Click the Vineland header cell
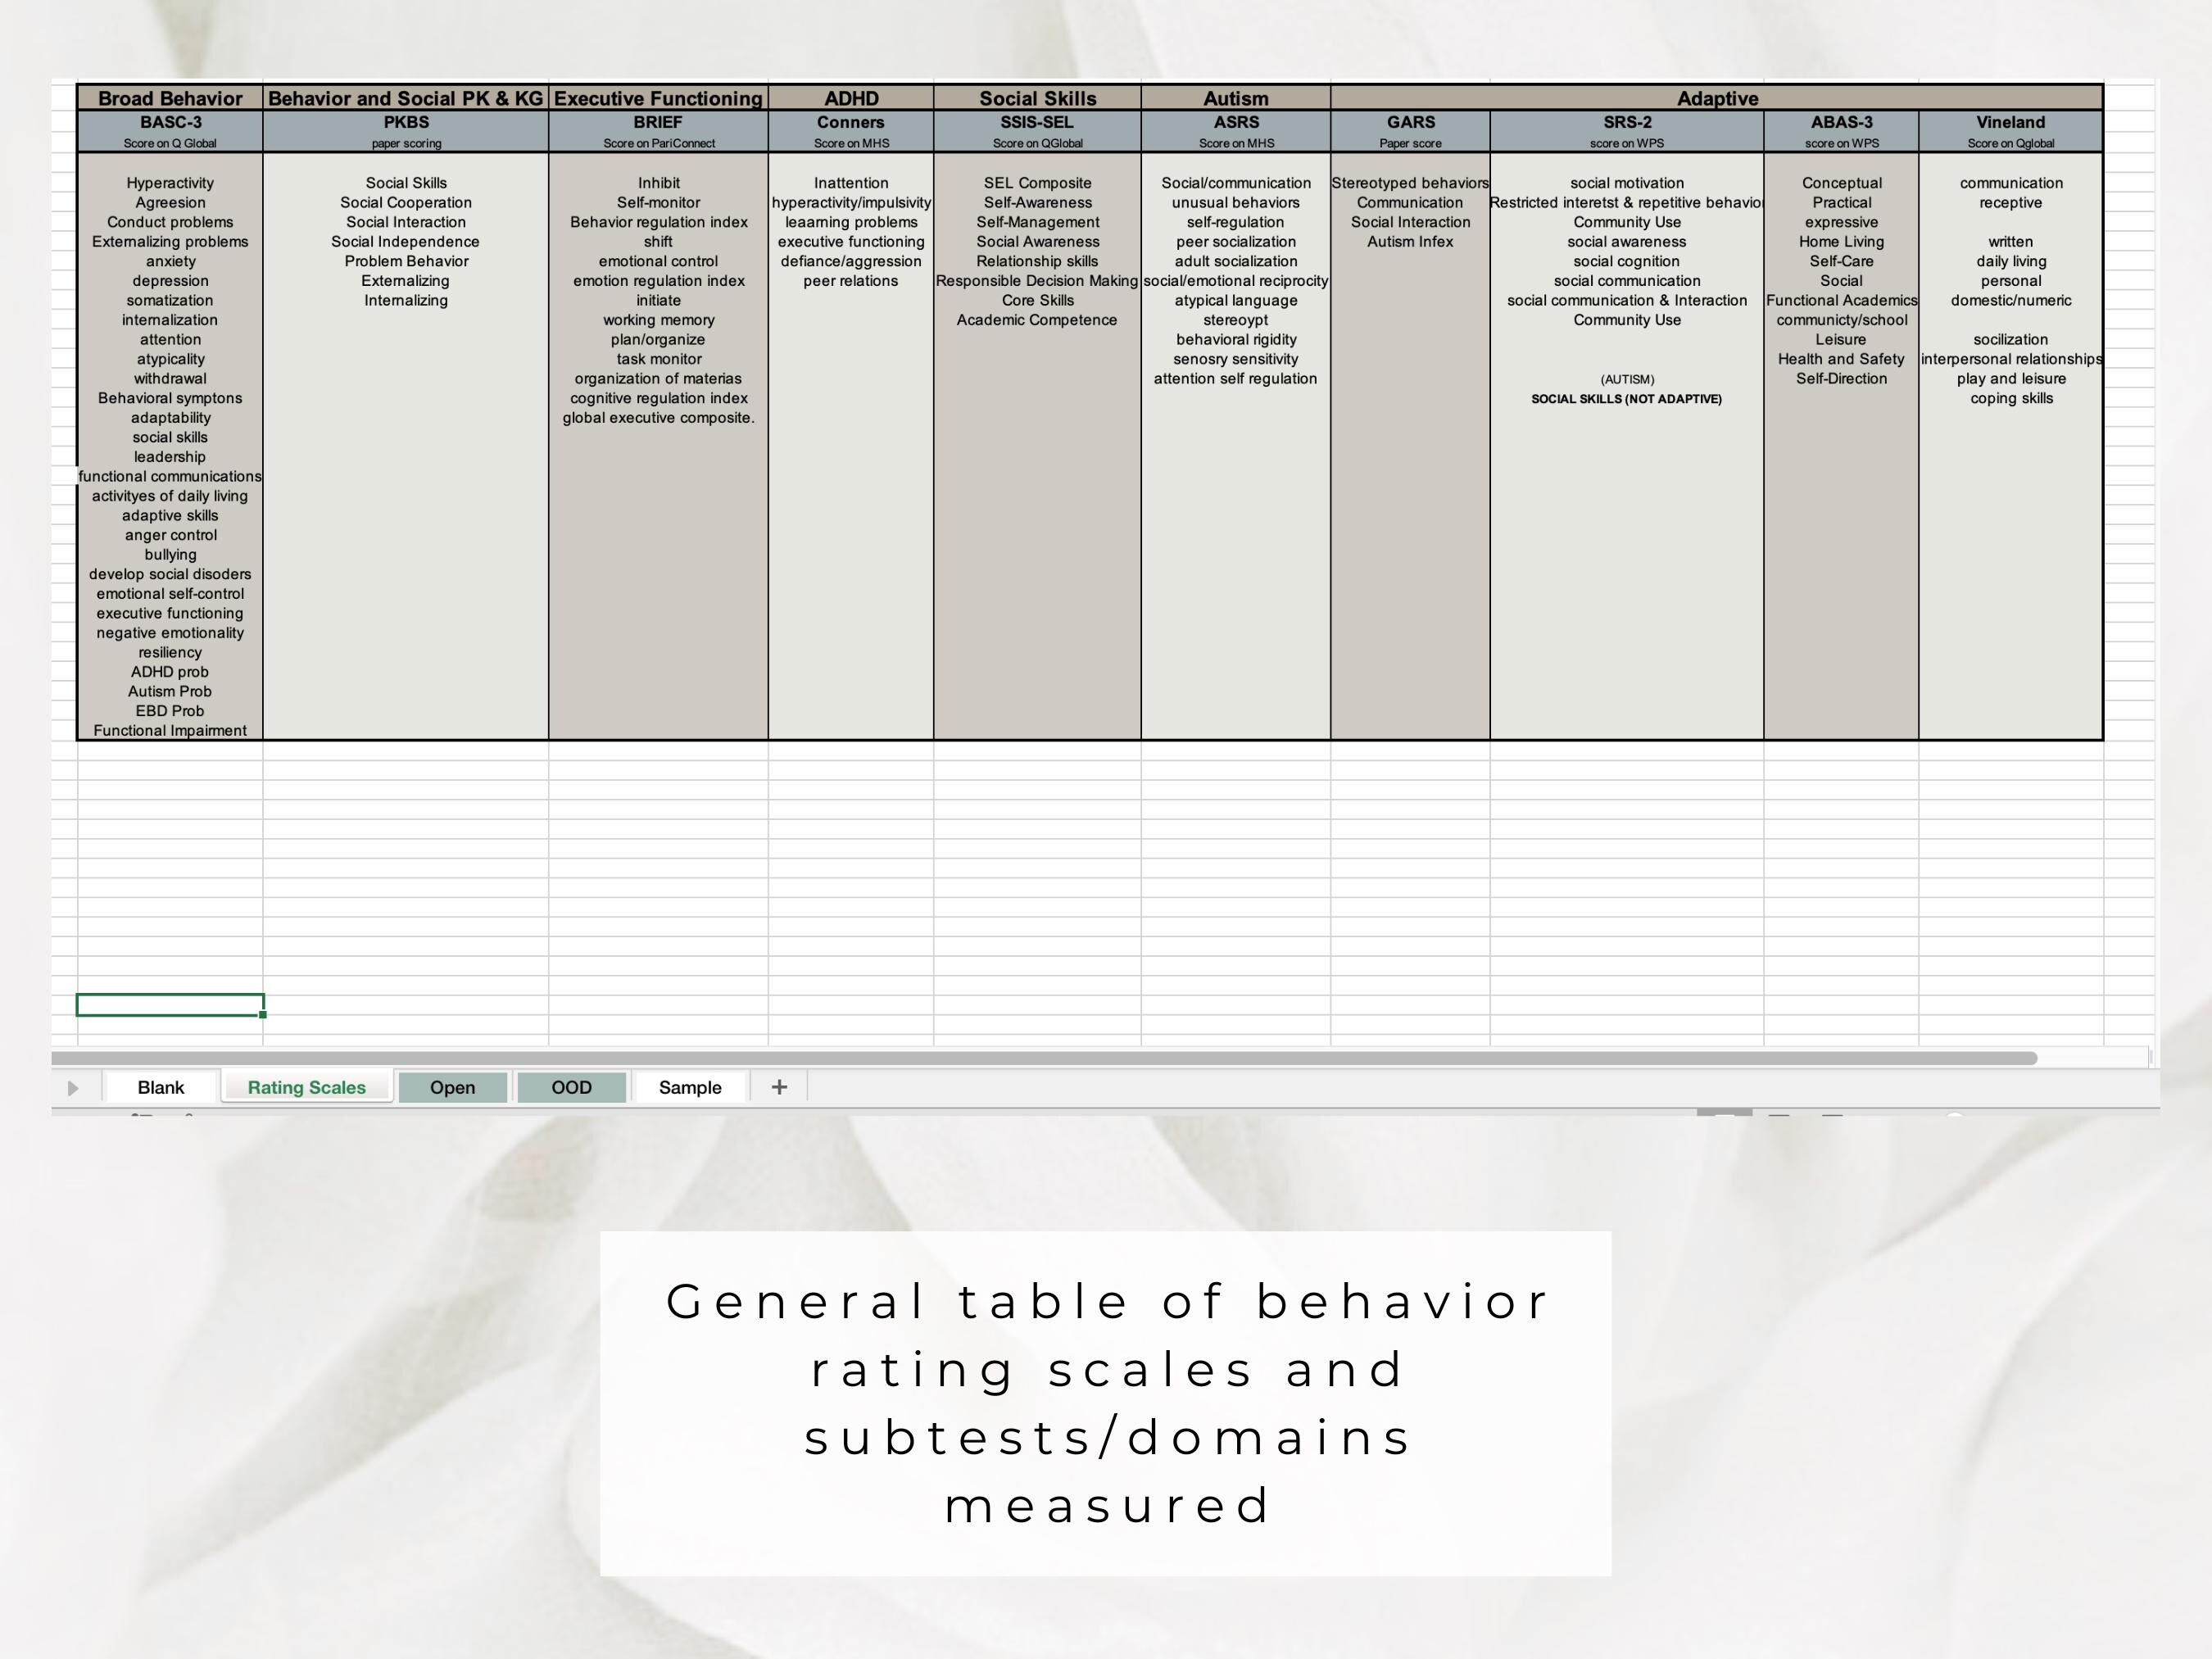 click(x=2010, y=121)
